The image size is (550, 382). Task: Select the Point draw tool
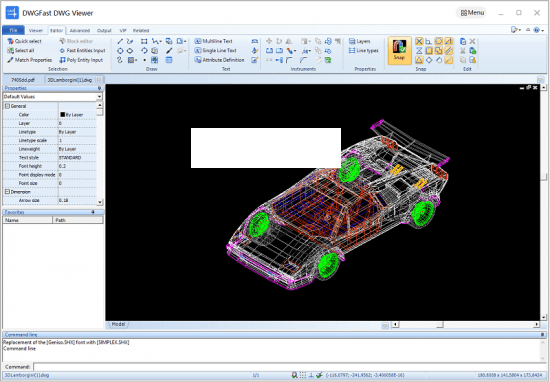click(144, 60)
